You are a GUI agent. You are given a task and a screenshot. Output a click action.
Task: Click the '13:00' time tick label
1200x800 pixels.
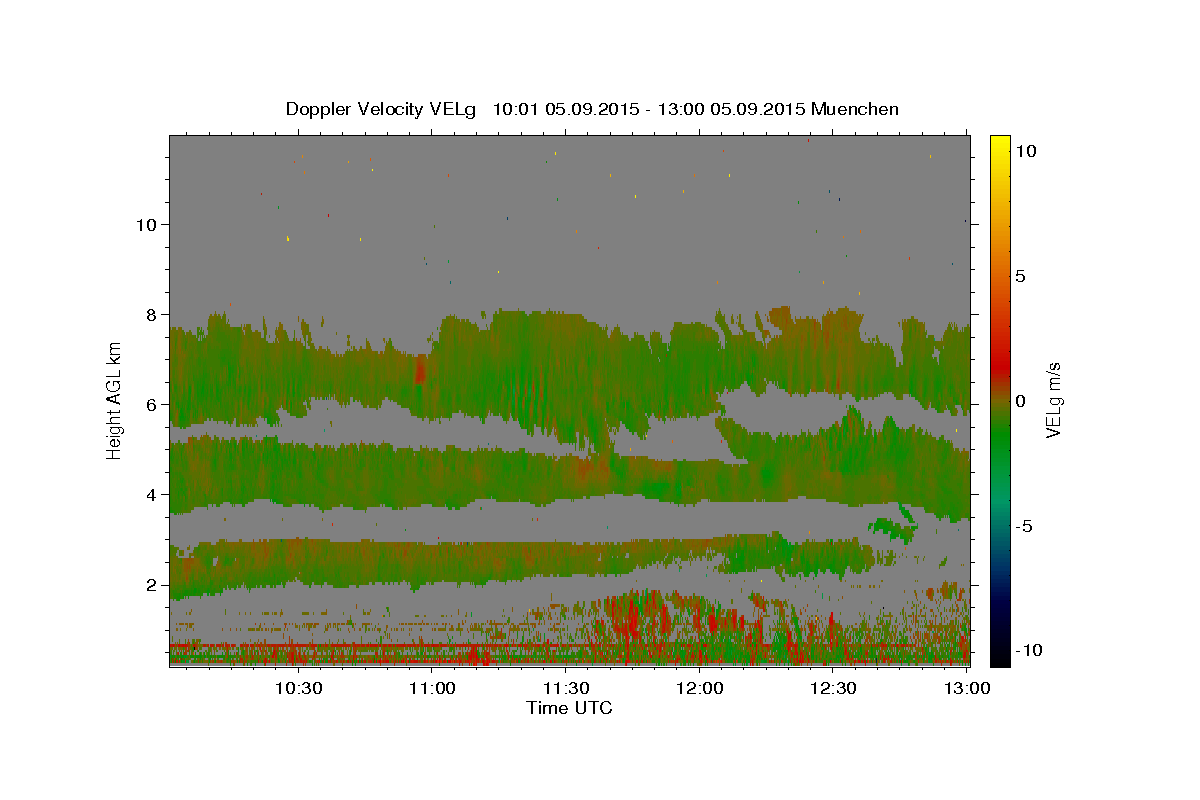[967, 688]
